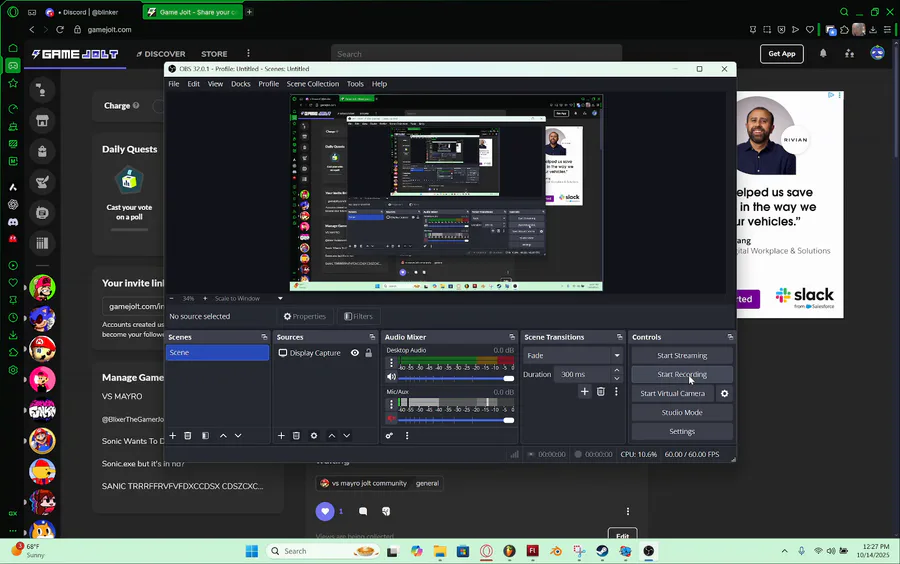Undock the Sources panel via float icon
The image size is (900, 564).
pos(372,337)
